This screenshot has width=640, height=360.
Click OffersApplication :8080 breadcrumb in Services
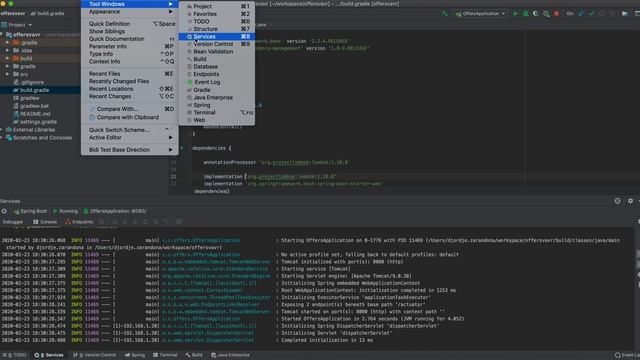115,211
